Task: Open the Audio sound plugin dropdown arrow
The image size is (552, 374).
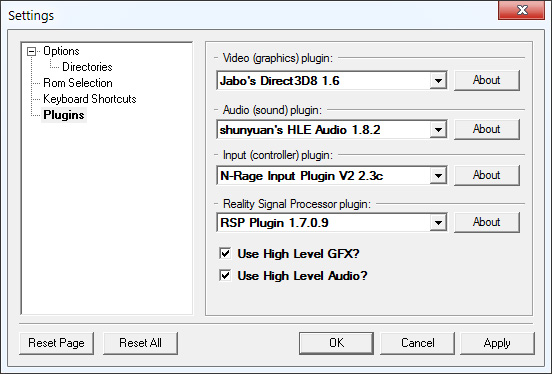Action: 438,130
